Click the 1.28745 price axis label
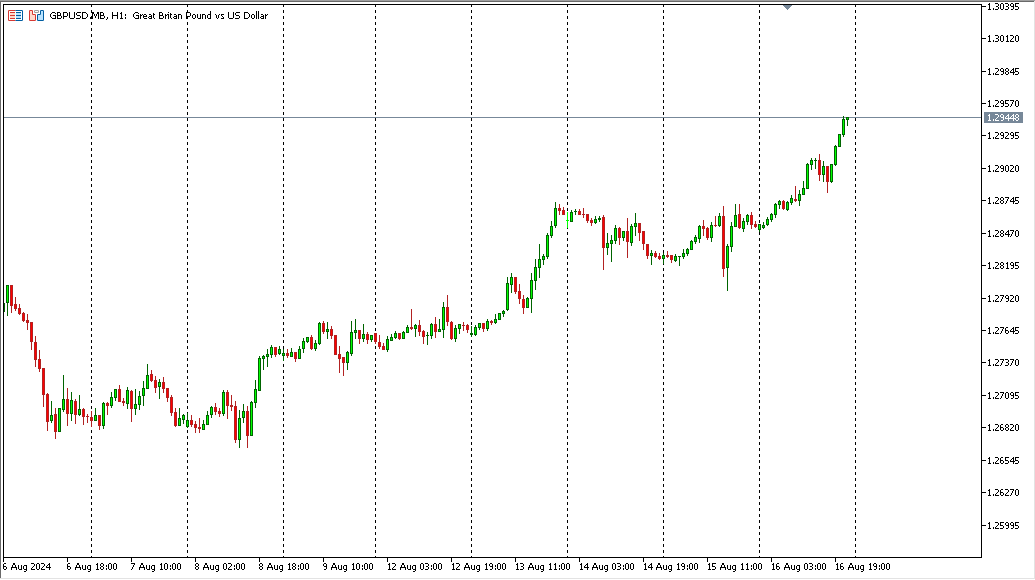Image resolution: width=1035 pixels, height=580 pixels. (1003, 201)
